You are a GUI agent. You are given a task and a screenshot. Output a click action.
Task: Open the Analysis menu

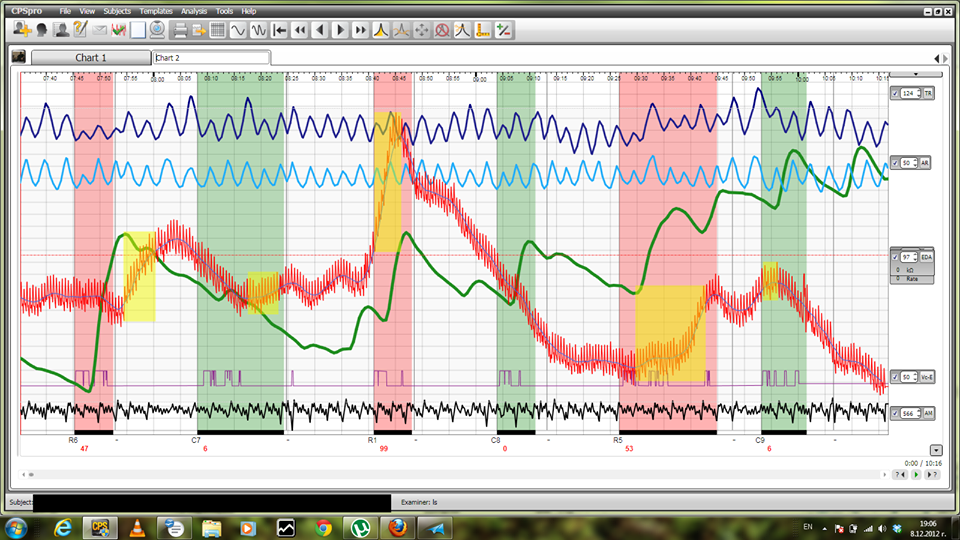point(194,10)
